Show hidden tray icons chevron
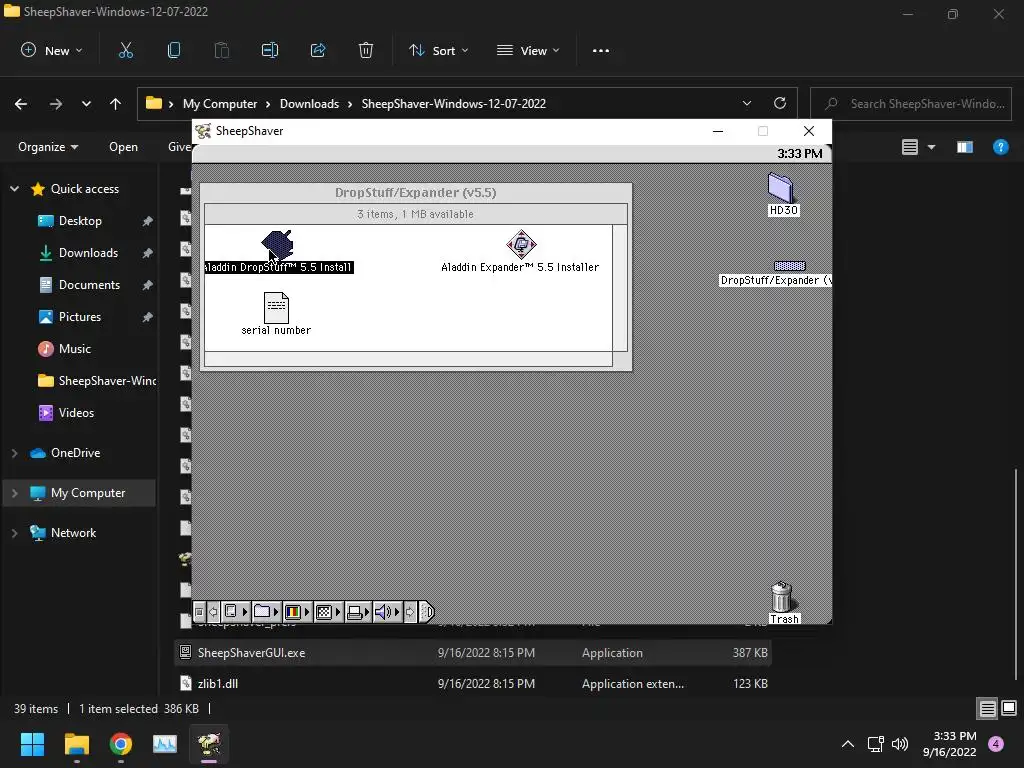Viewport: 1024px width, 768px height. [848, 744]
